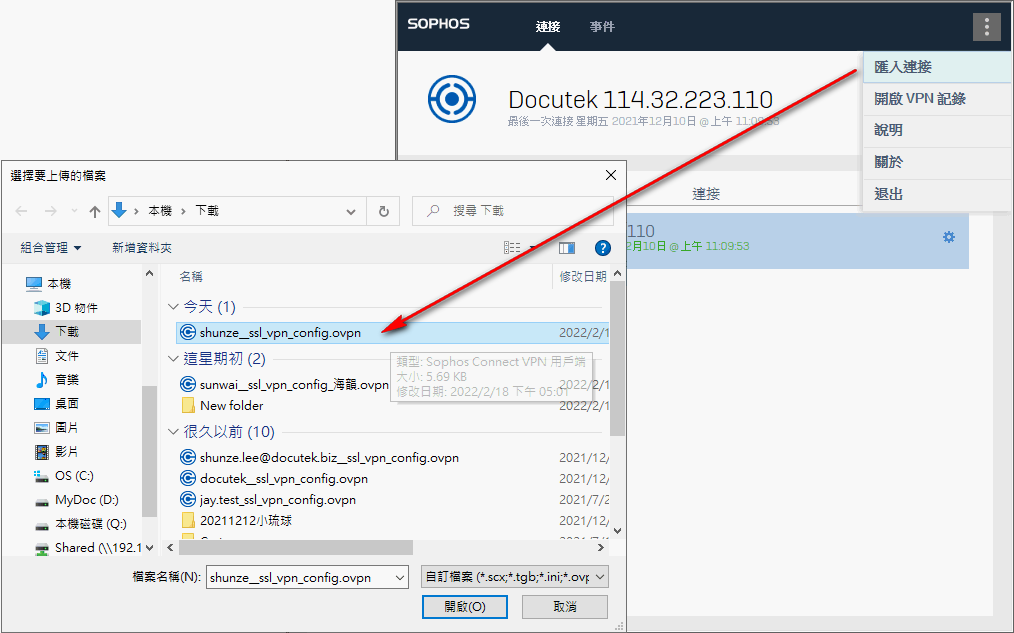The image size is (1014, 633).
Task: Select 本機 in the navigation pane
Action: [59, 283]
